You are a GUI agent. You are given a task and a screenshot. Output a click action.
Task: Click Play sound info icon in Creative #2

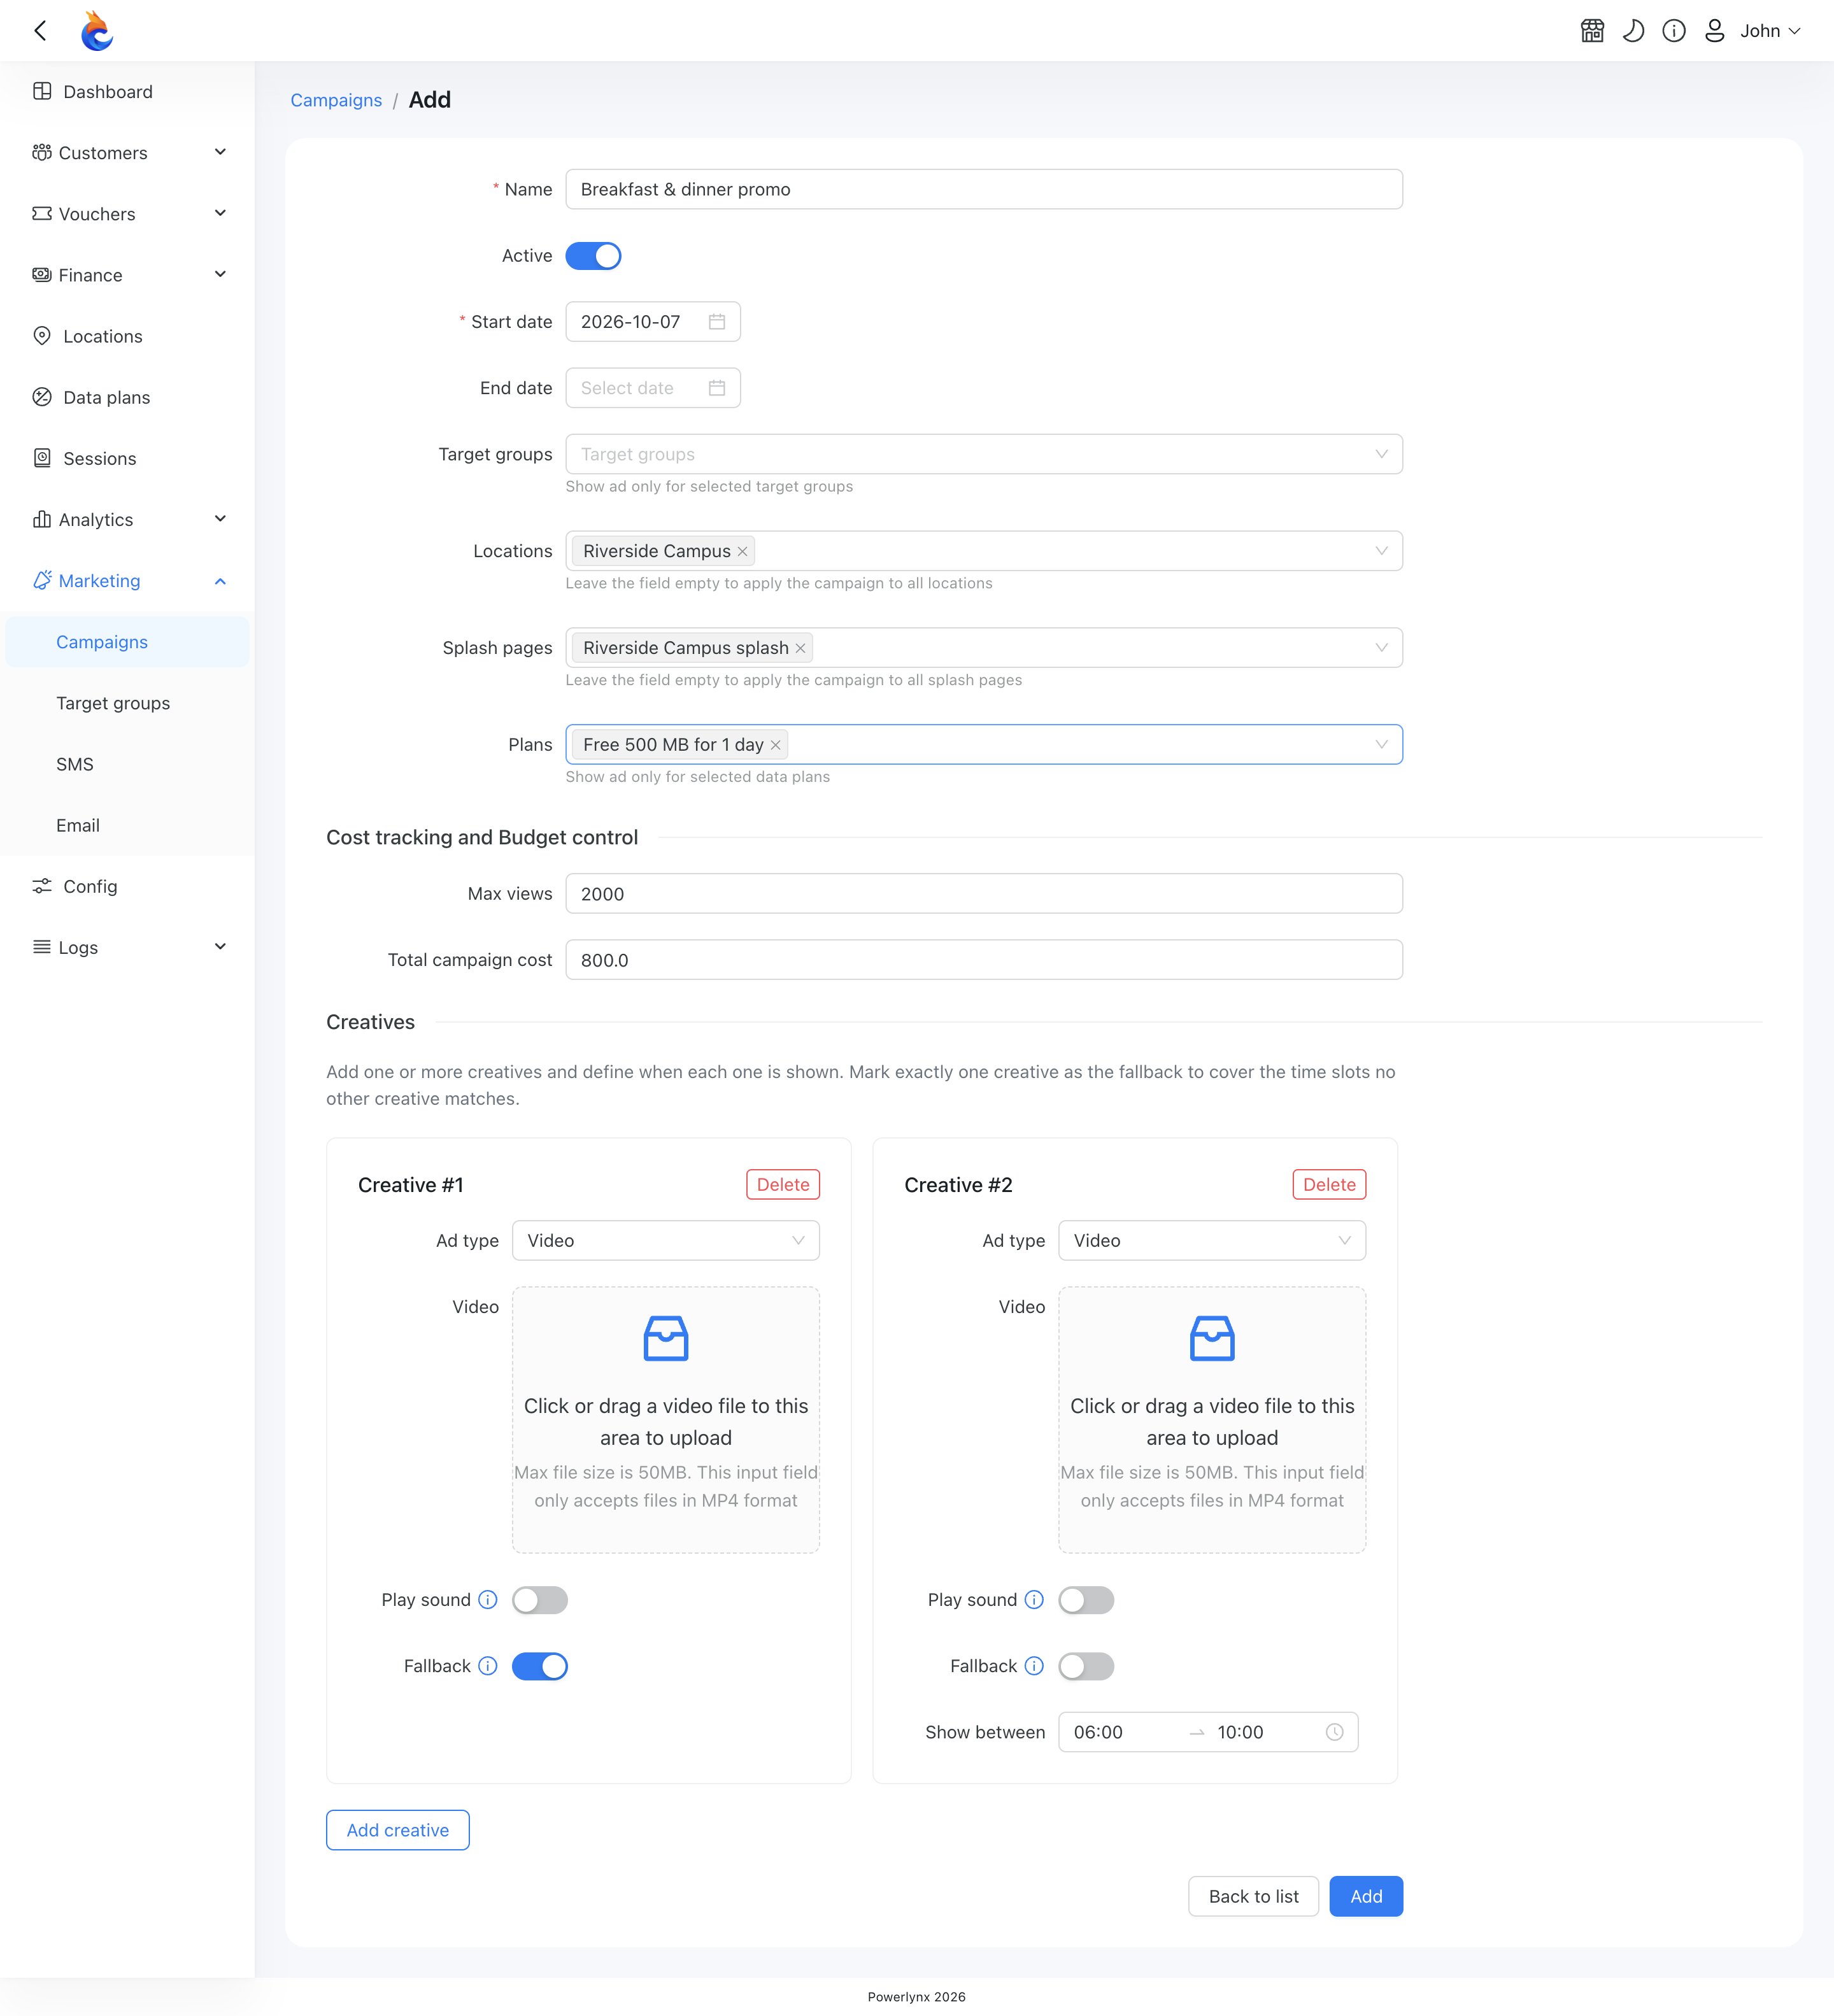pos(1034,1600)
